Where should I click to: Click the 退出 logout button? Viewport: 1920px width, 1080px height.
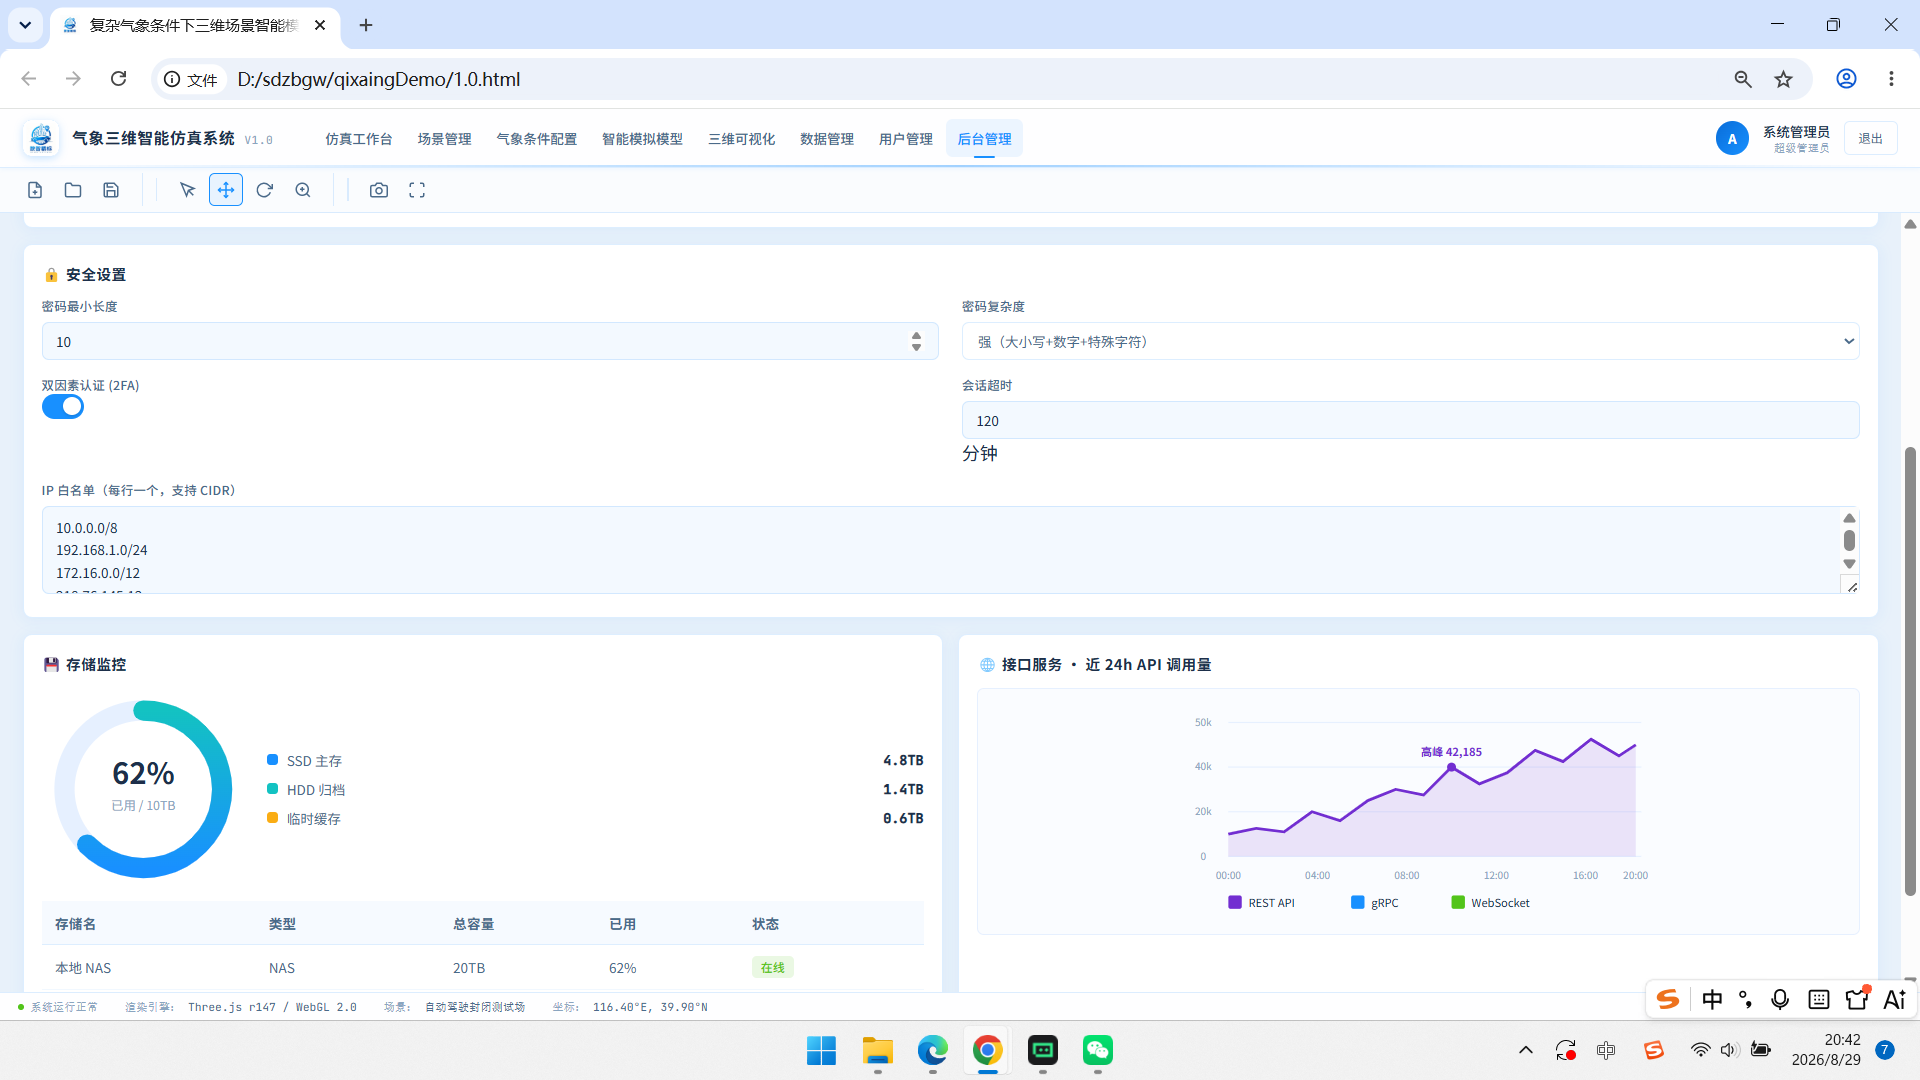tap(1870, 139)
